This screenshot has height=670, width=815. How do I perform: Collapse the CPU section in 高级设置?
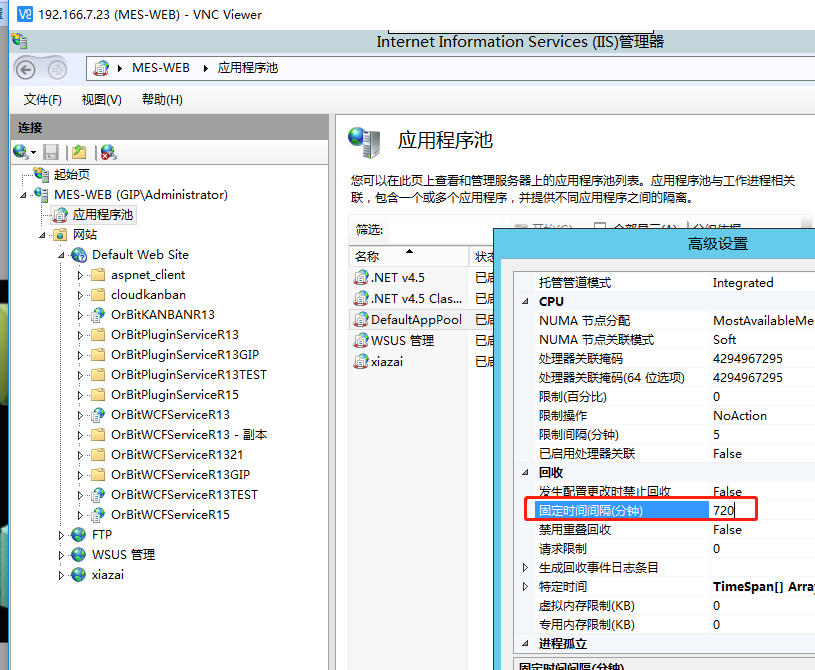tap(525, 301)
